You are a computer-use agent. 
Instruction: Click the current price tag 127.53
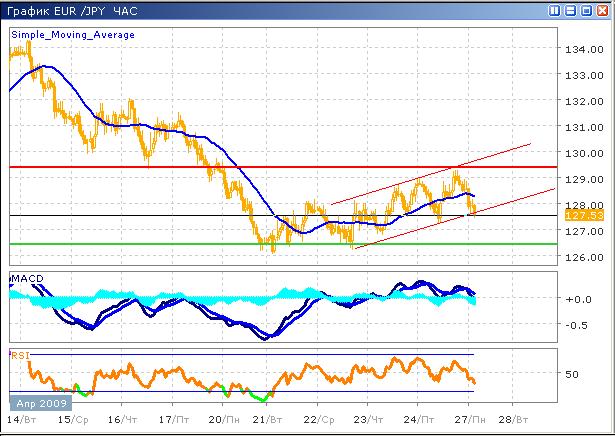point(575,215)
